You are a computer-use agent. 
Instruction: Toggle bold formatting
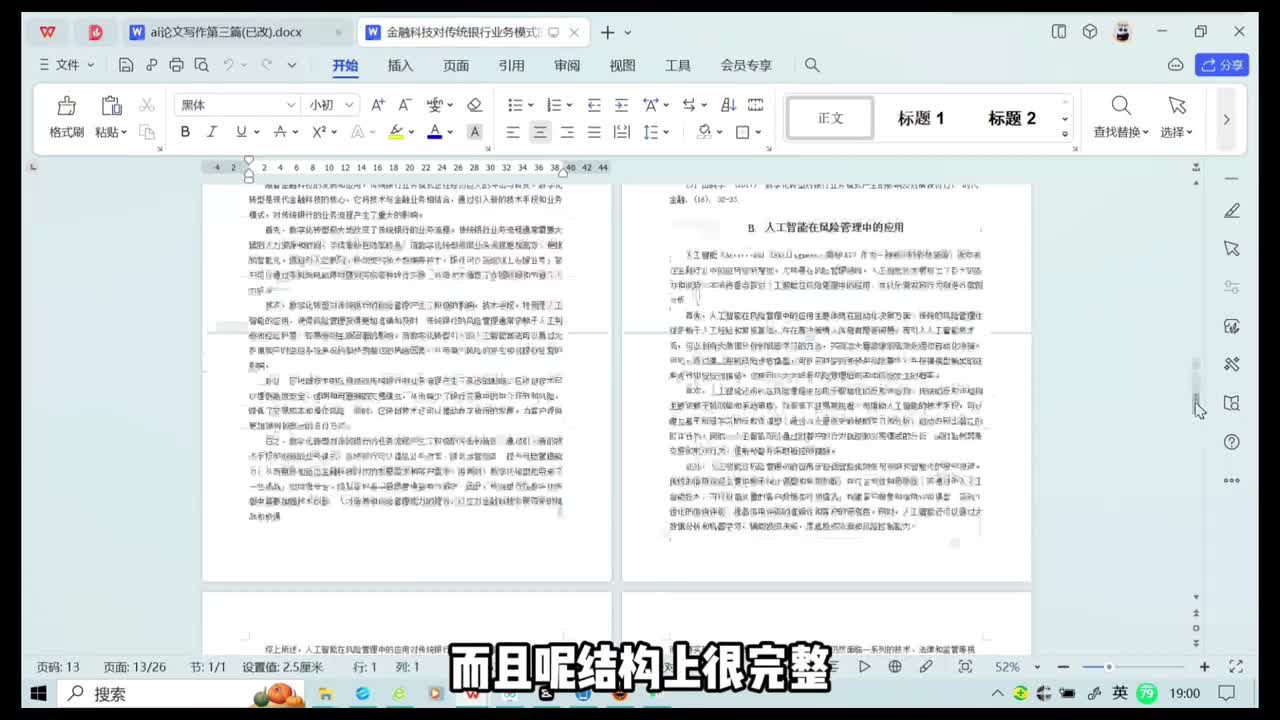[185, 132]
